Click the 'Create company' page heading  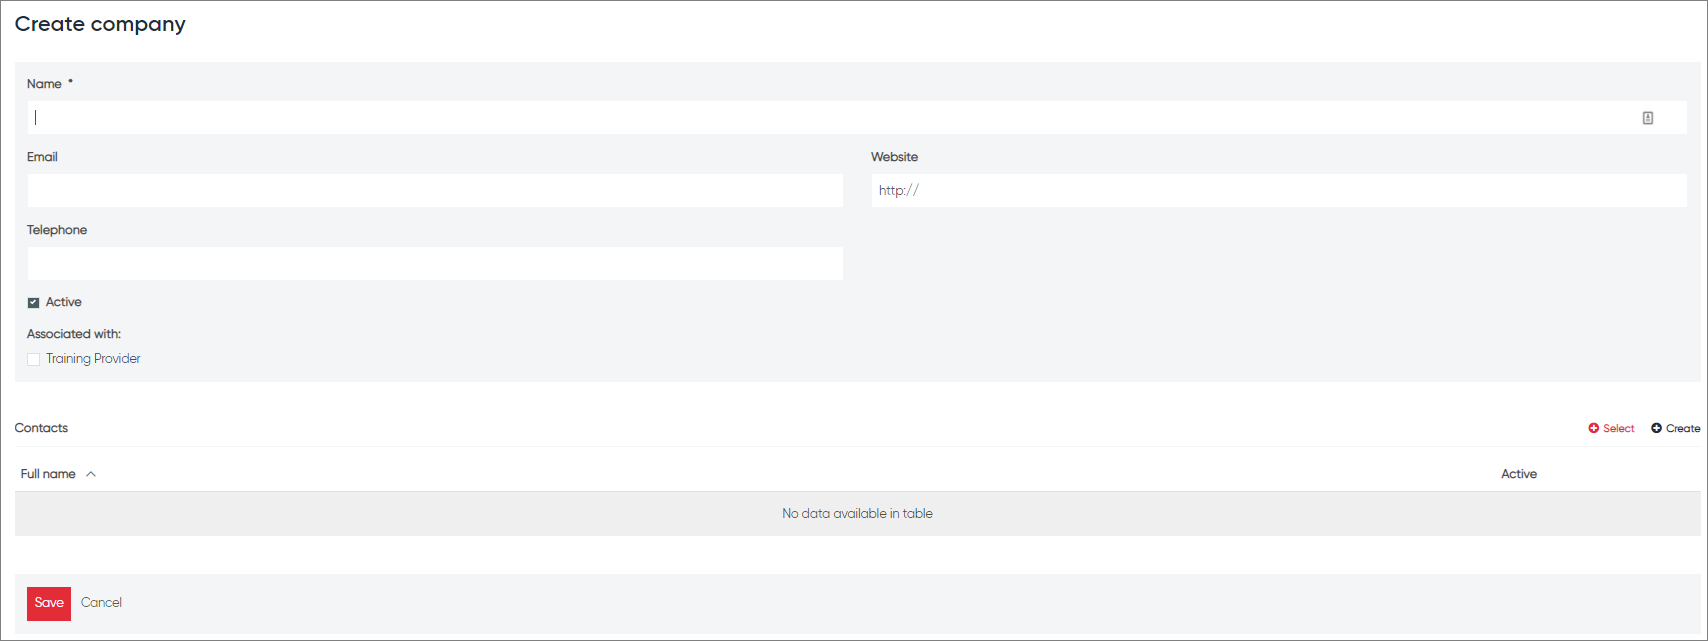[x=100, y=24]
